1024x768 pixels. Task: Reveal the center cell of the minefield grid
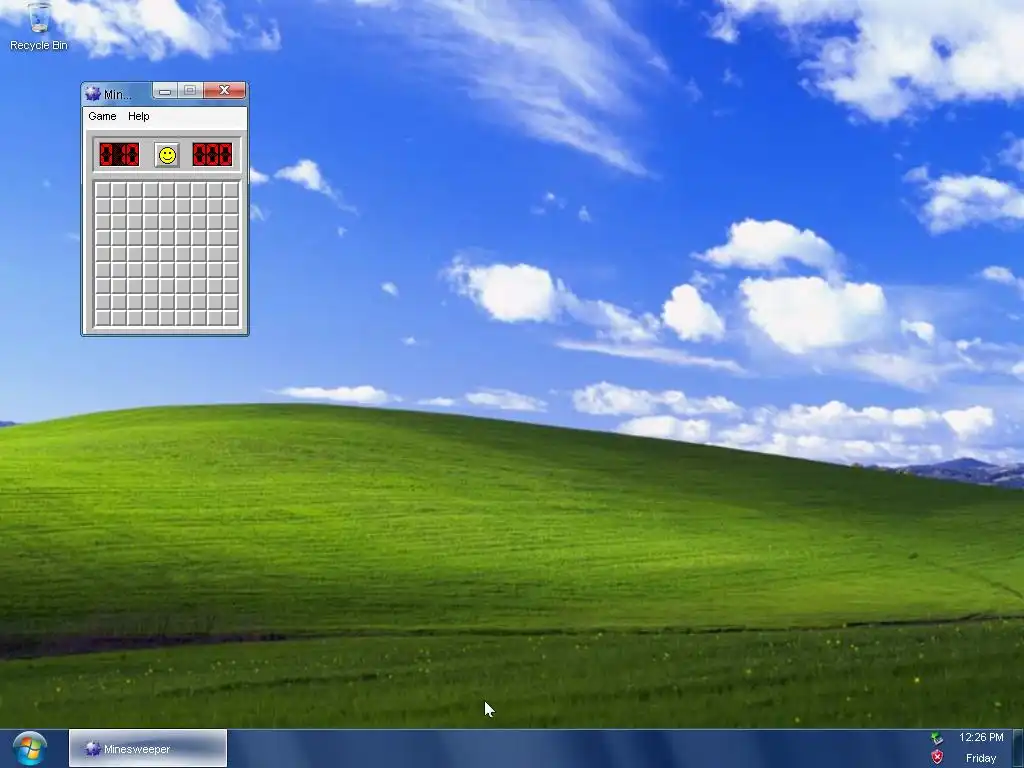click(167, 254)
